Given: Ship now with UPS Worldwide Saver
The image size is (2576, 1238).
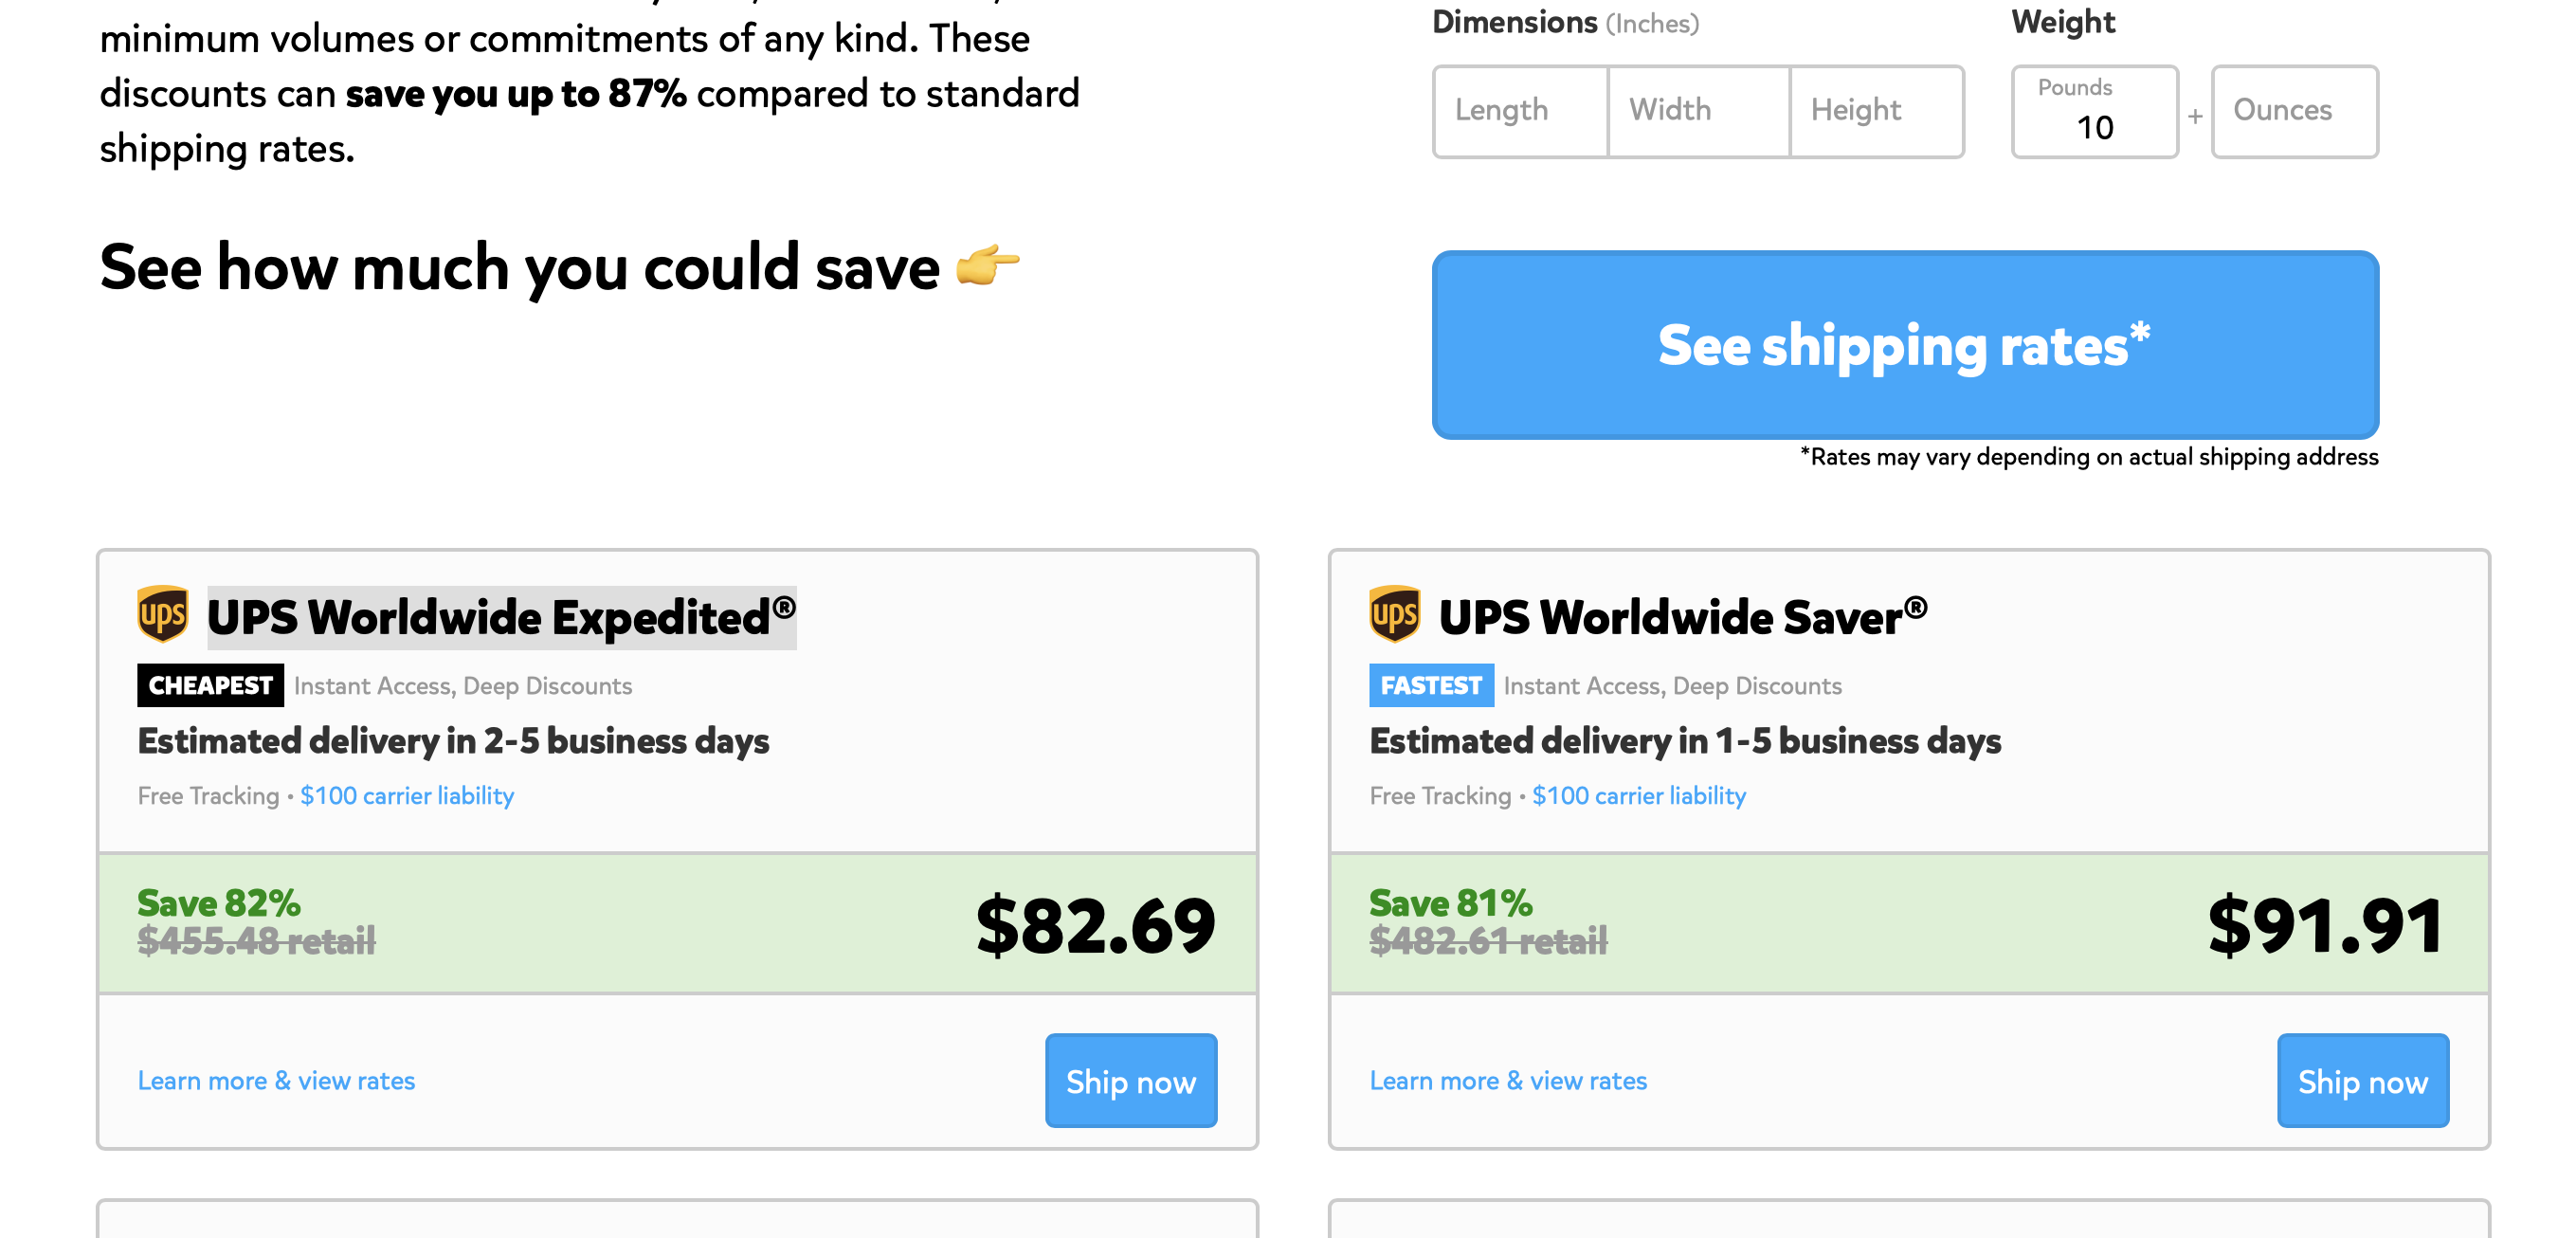Looking at the screenshot, I should 2362,1081.
